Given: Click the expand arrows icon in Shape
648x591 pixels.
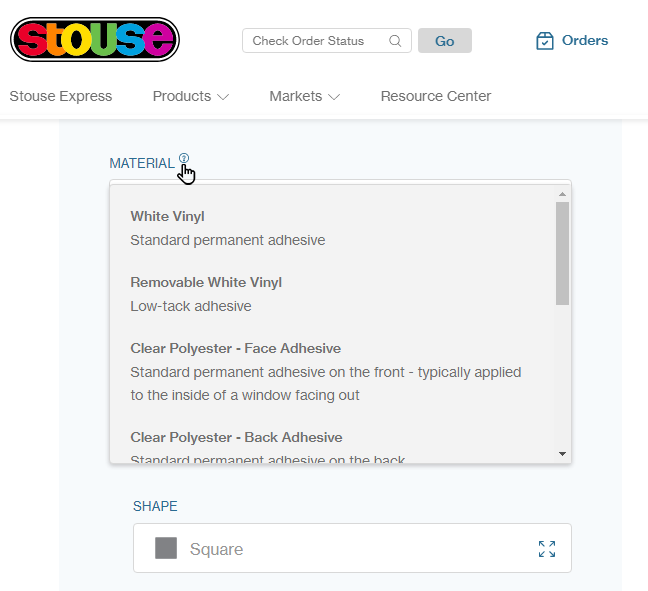Looking at the screenshot, I should click(x=547, y=549).
